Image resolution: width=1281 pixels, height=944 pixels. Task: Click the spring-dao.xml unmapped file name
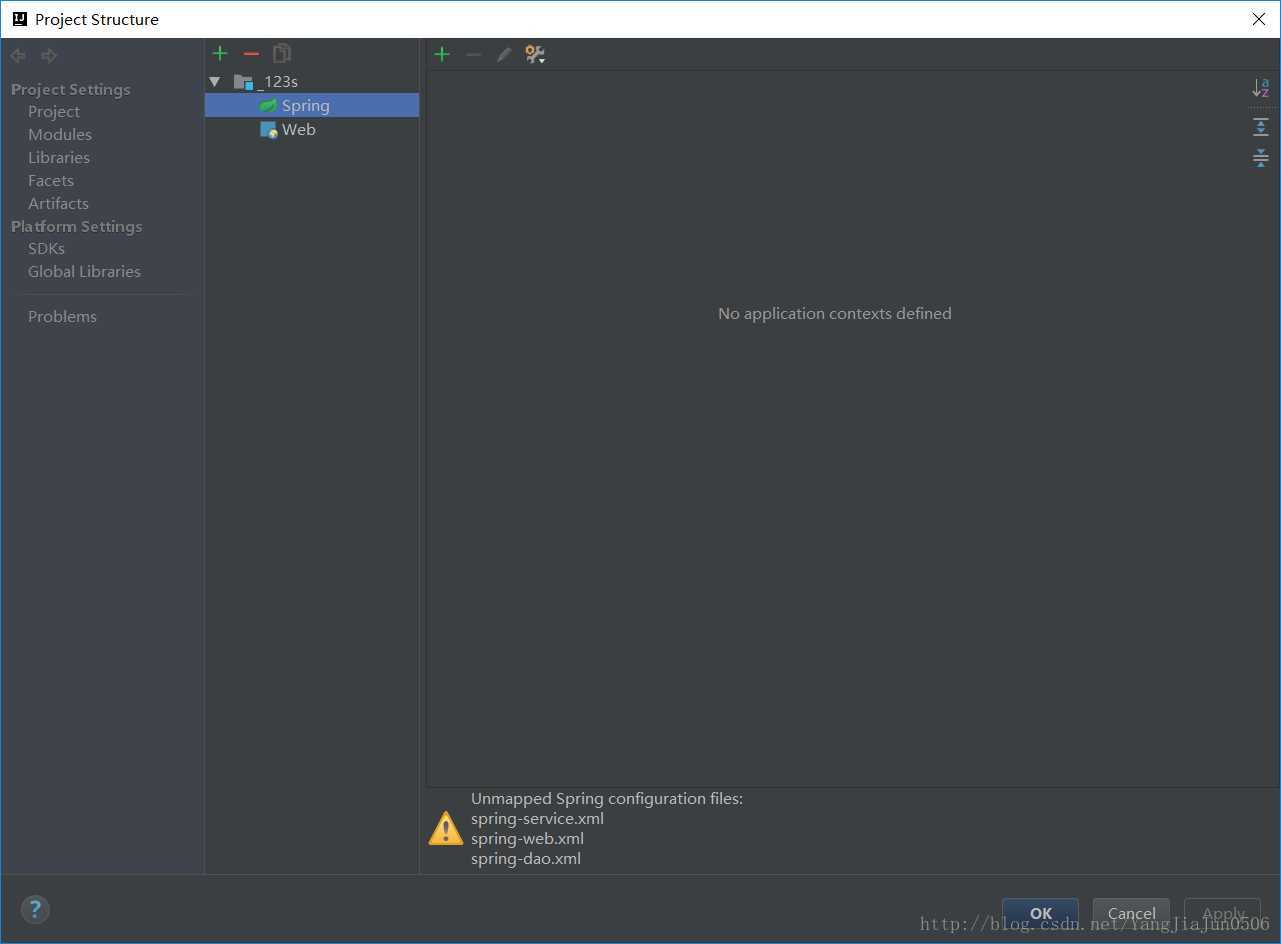point(526,859)
